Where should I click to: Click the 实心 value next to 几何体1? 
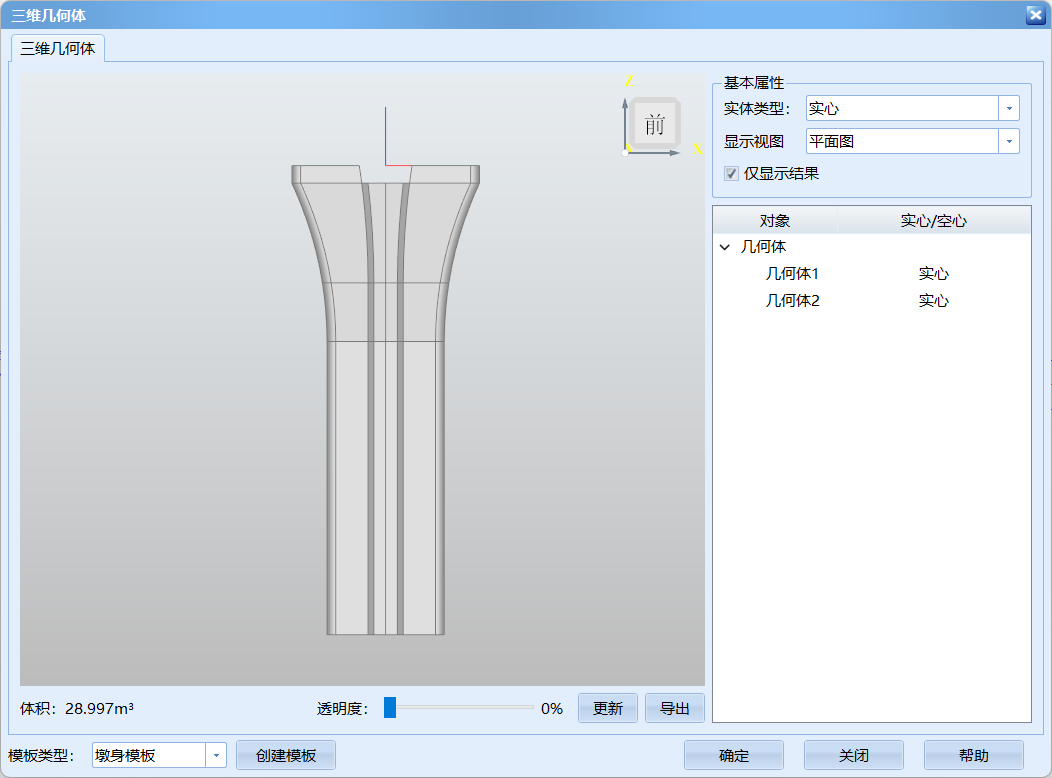click(933, 273)
